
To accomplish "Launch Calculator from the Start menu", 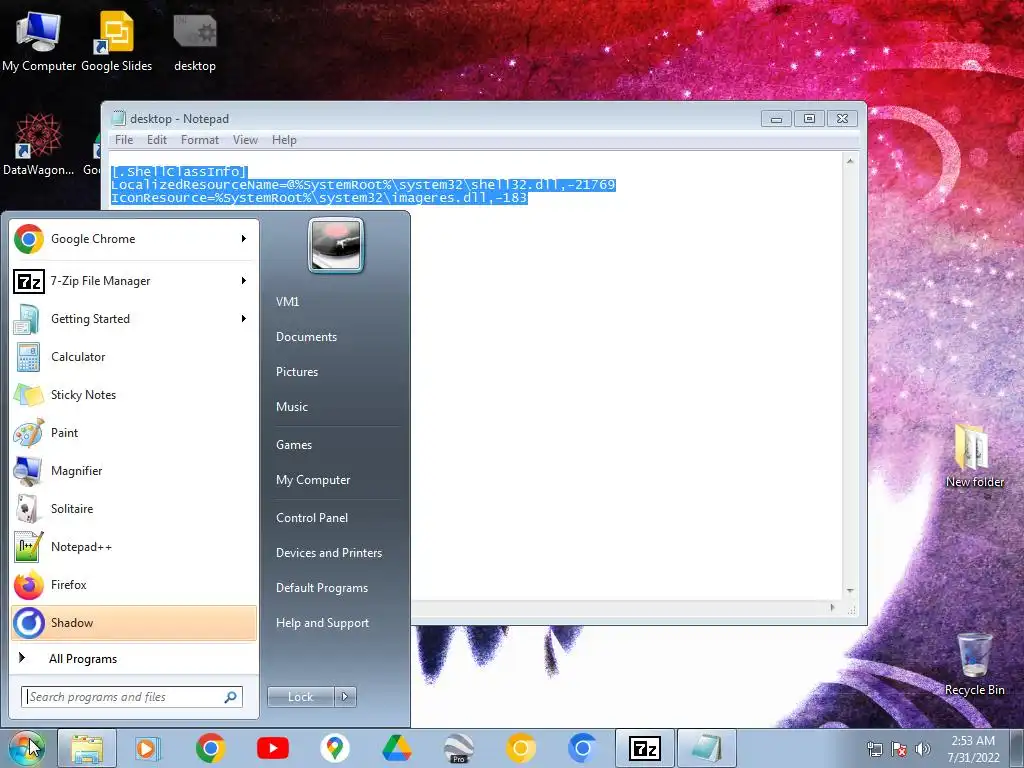I will click(x=134, y=357).
